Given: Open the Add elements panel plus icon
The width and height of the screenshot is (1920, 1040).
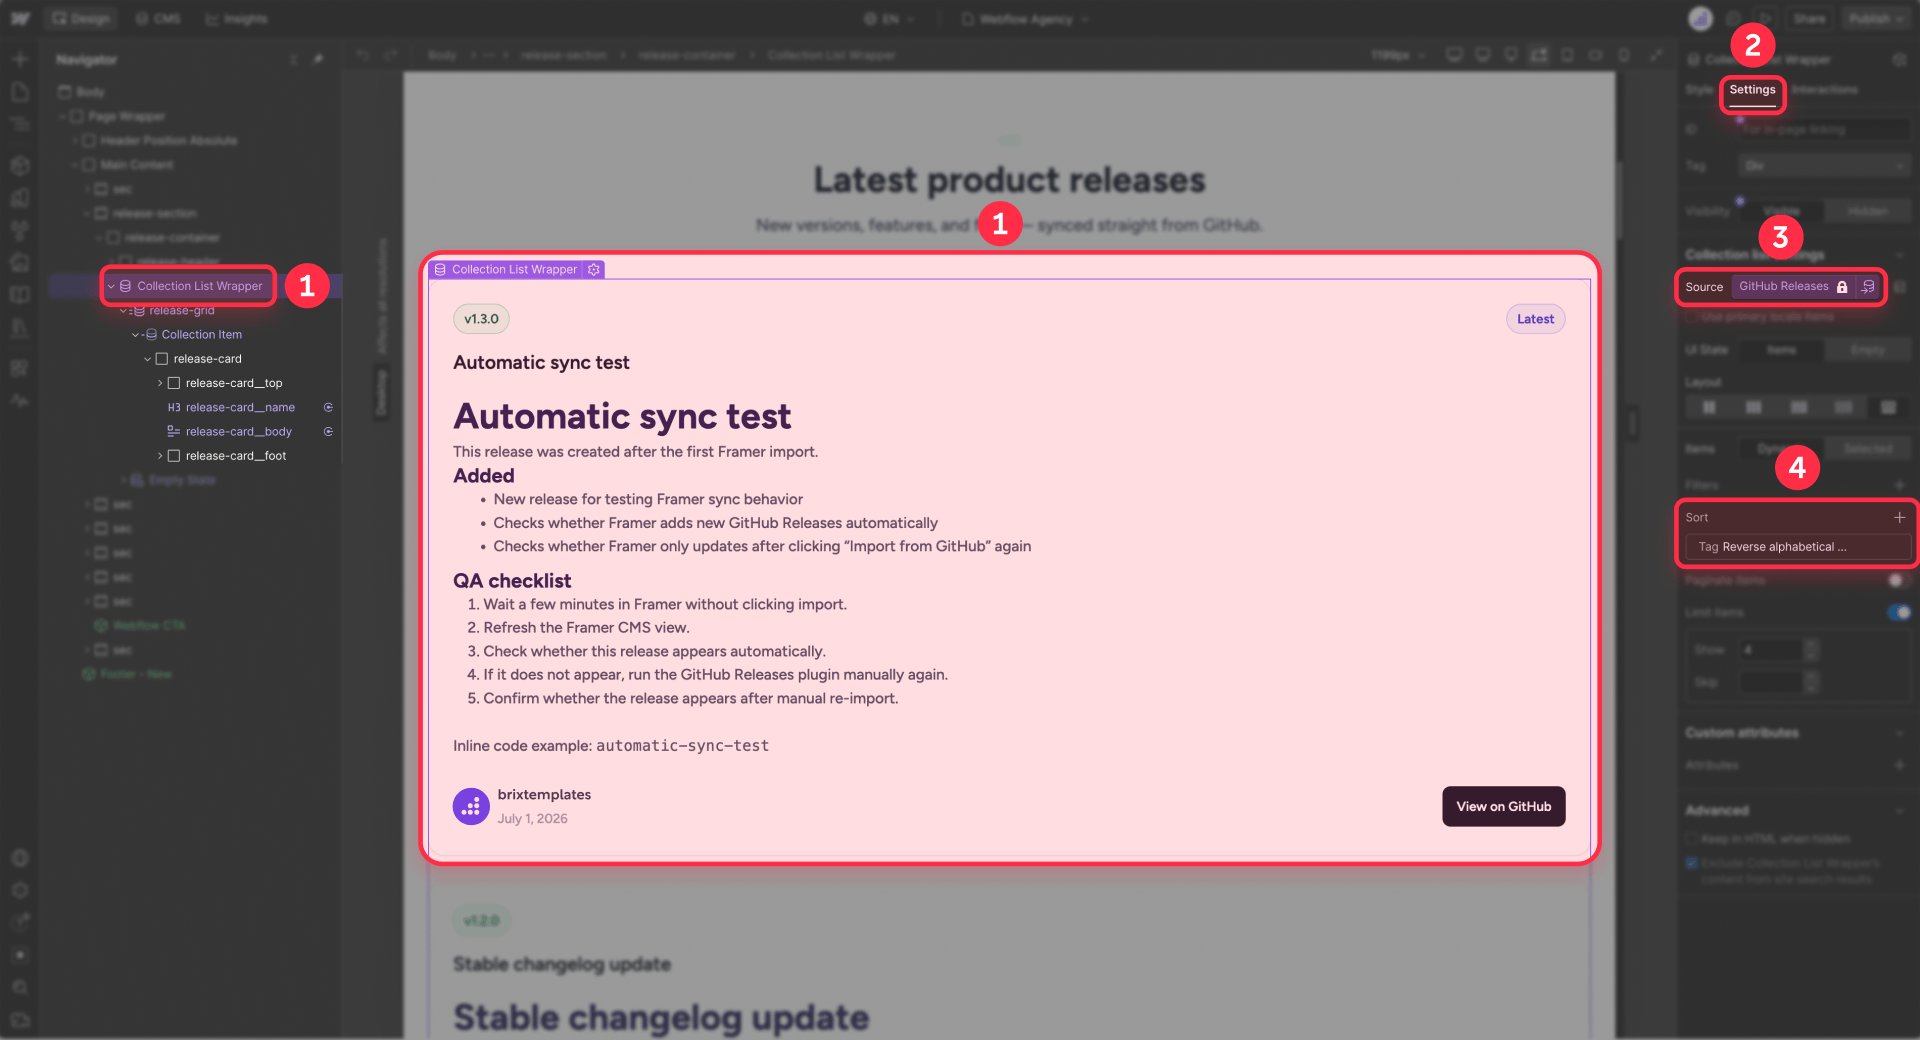Looking at the screenshot, I should tap(20, 59).
